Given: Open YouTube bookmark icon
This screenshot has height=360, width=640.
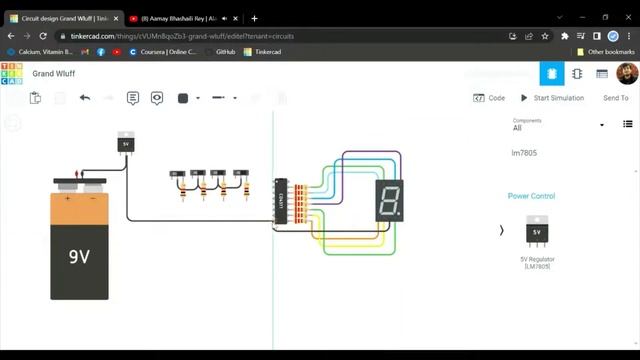Looking at the screenshot, I should [117, 52].
